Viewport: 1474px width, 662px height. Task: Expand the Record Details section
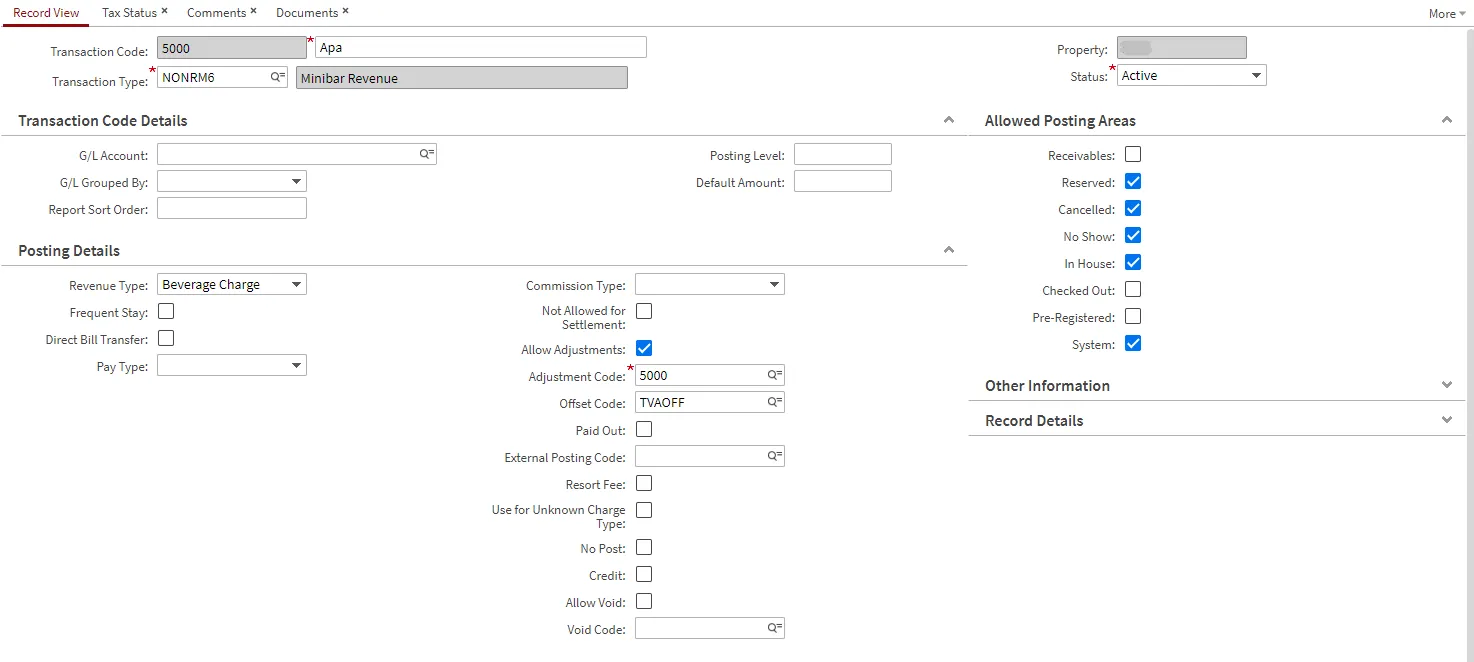[1446, 420]
